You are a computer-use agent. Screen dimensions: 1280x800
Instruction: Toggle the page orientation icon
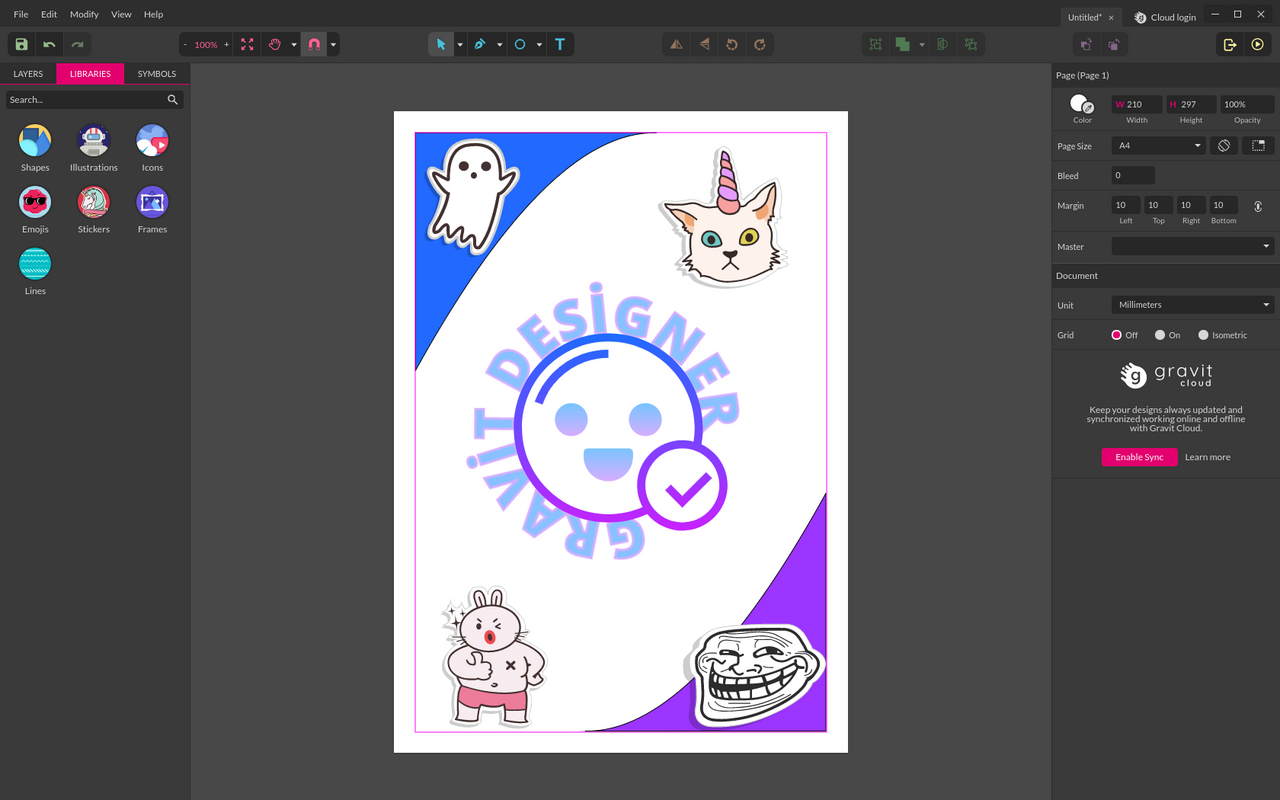pyautogui.click(x=1223, y=146)
